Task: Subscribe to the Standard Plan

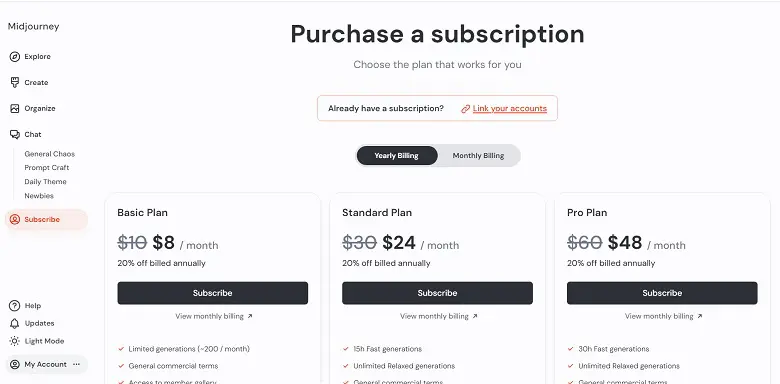Action: pos(437,293)
